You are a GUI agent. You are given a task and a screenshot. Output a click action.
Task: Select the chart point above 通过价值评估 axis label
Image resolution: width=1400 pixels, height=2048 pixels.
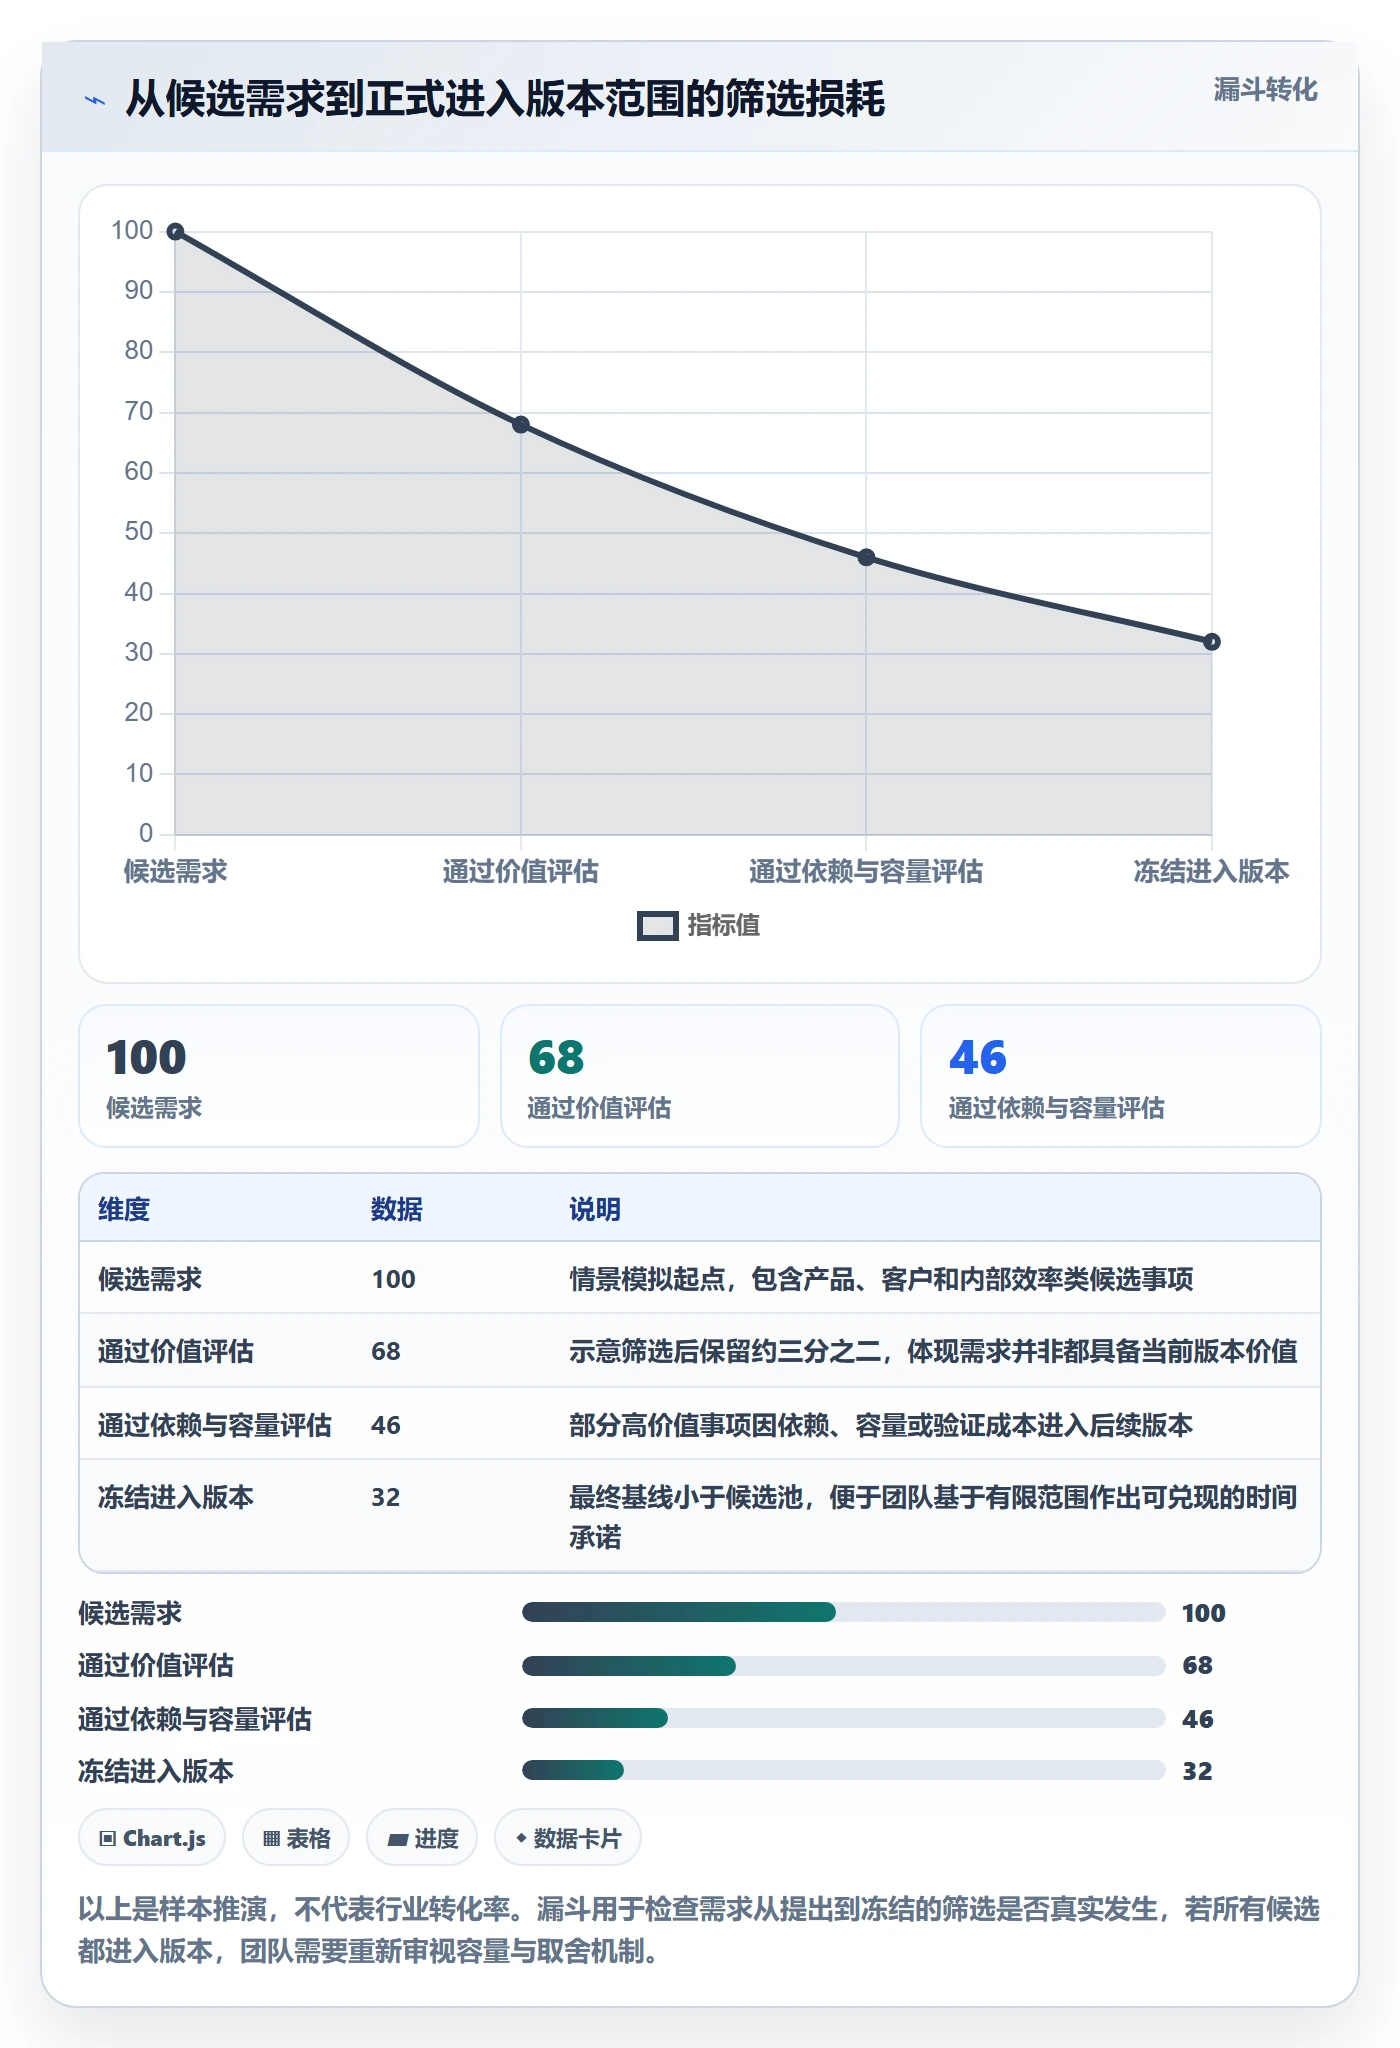pyautogui.click(x=521, y=425)
